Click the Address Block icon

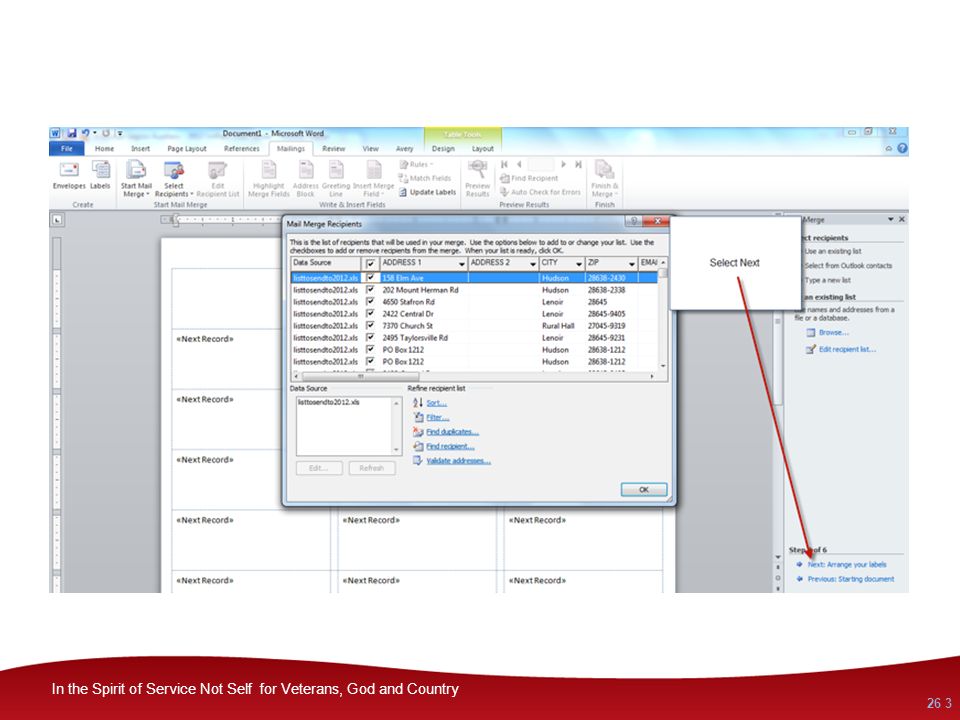pyautogui.click(x=306, y=179)
